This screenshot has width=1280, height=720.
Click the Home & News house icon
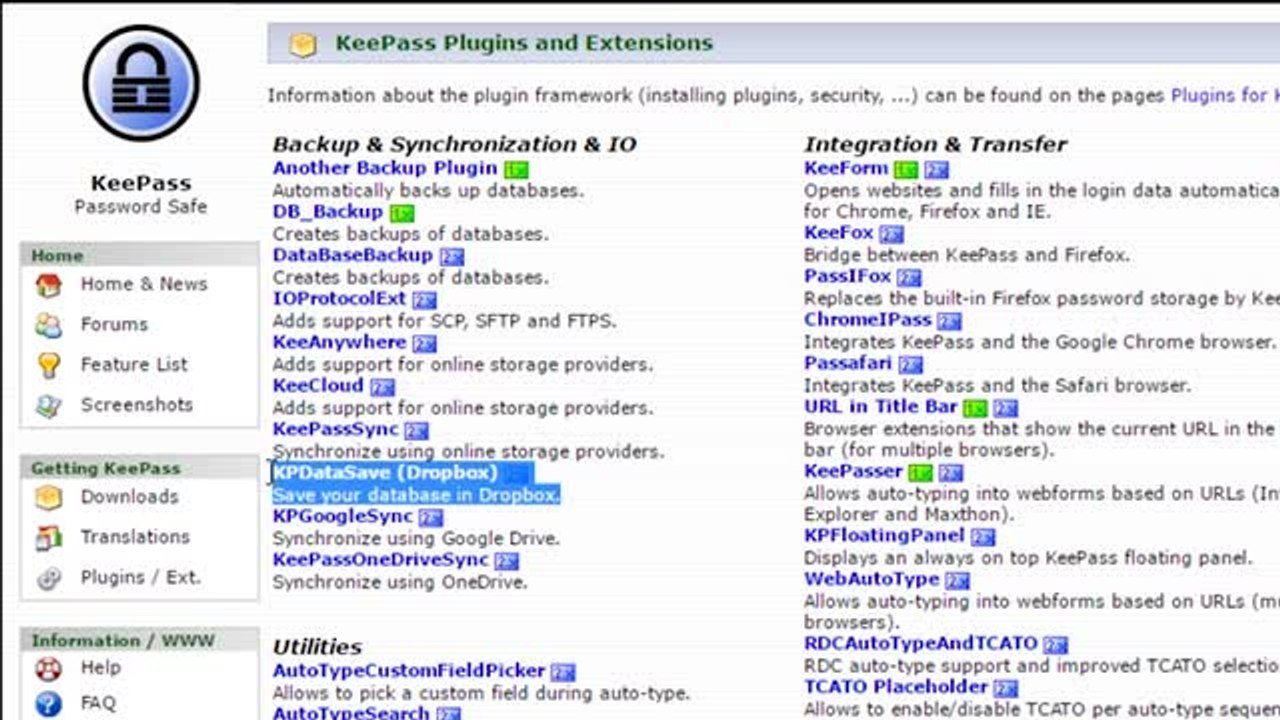coord(48,285)
